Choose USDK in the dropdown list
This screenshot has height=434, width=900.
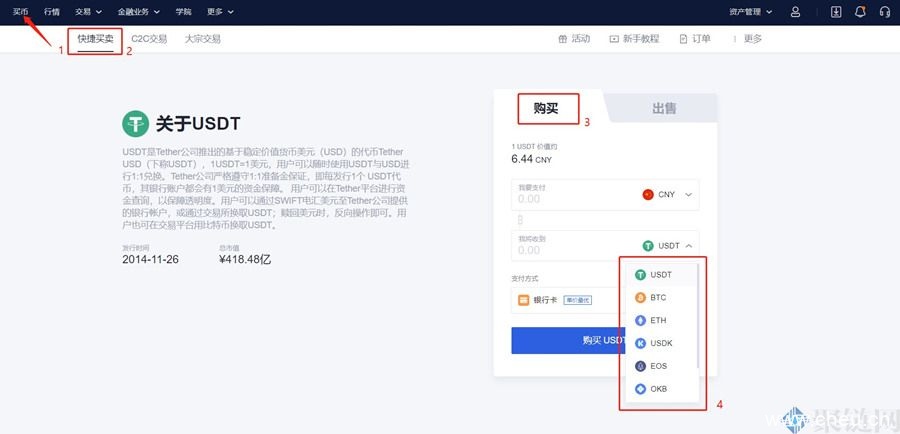660,344
